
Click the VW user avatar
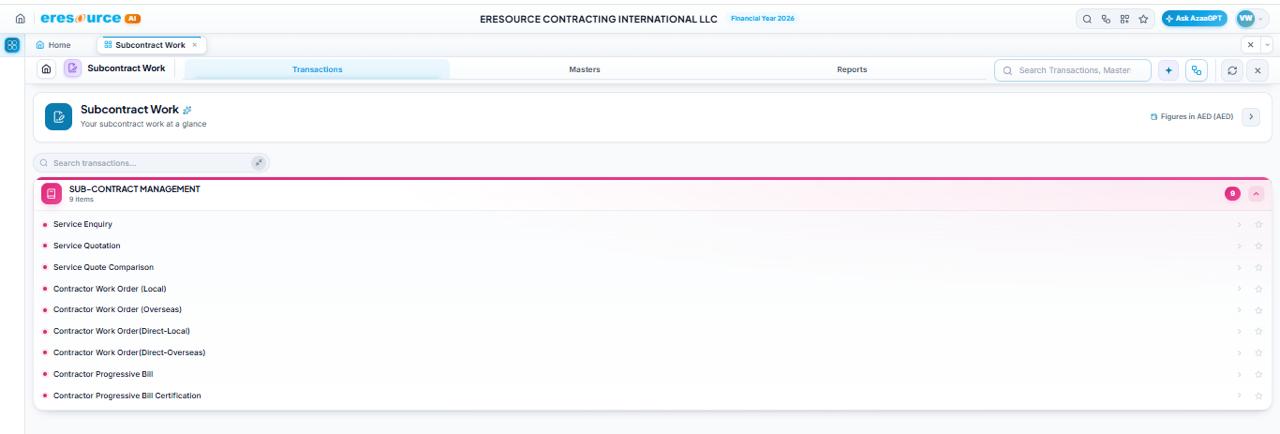pos(1245,21)
